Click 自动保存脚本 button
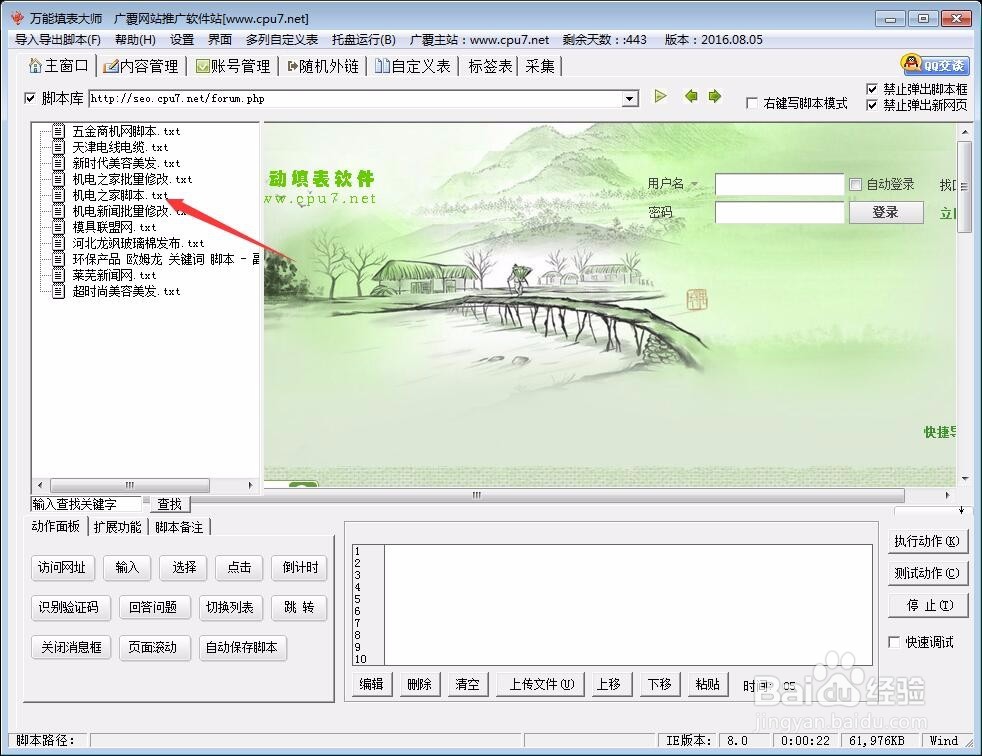 pos(242,648)
